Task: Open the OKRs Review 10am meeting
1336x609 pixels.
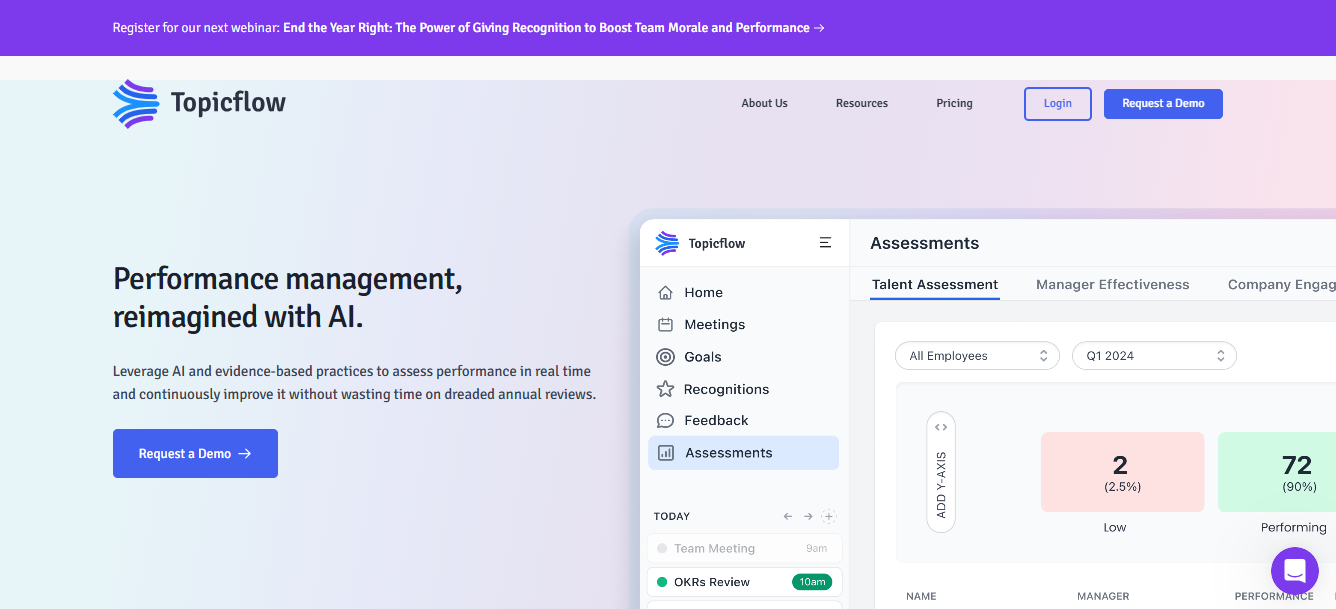Action: pos(744,582)
